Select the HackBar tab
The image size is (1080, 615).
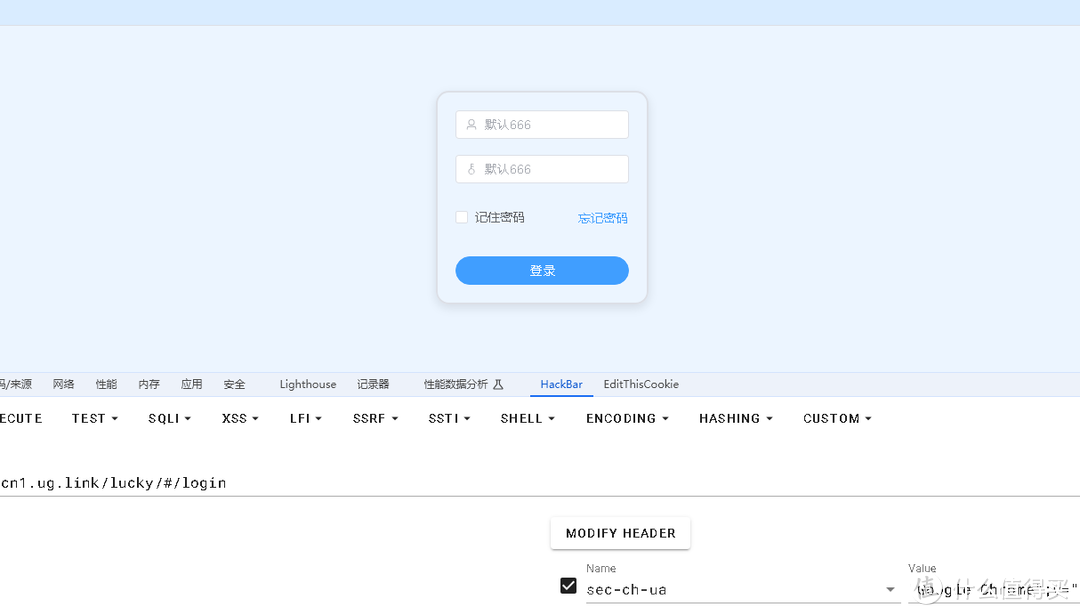[x=561, y=384]
